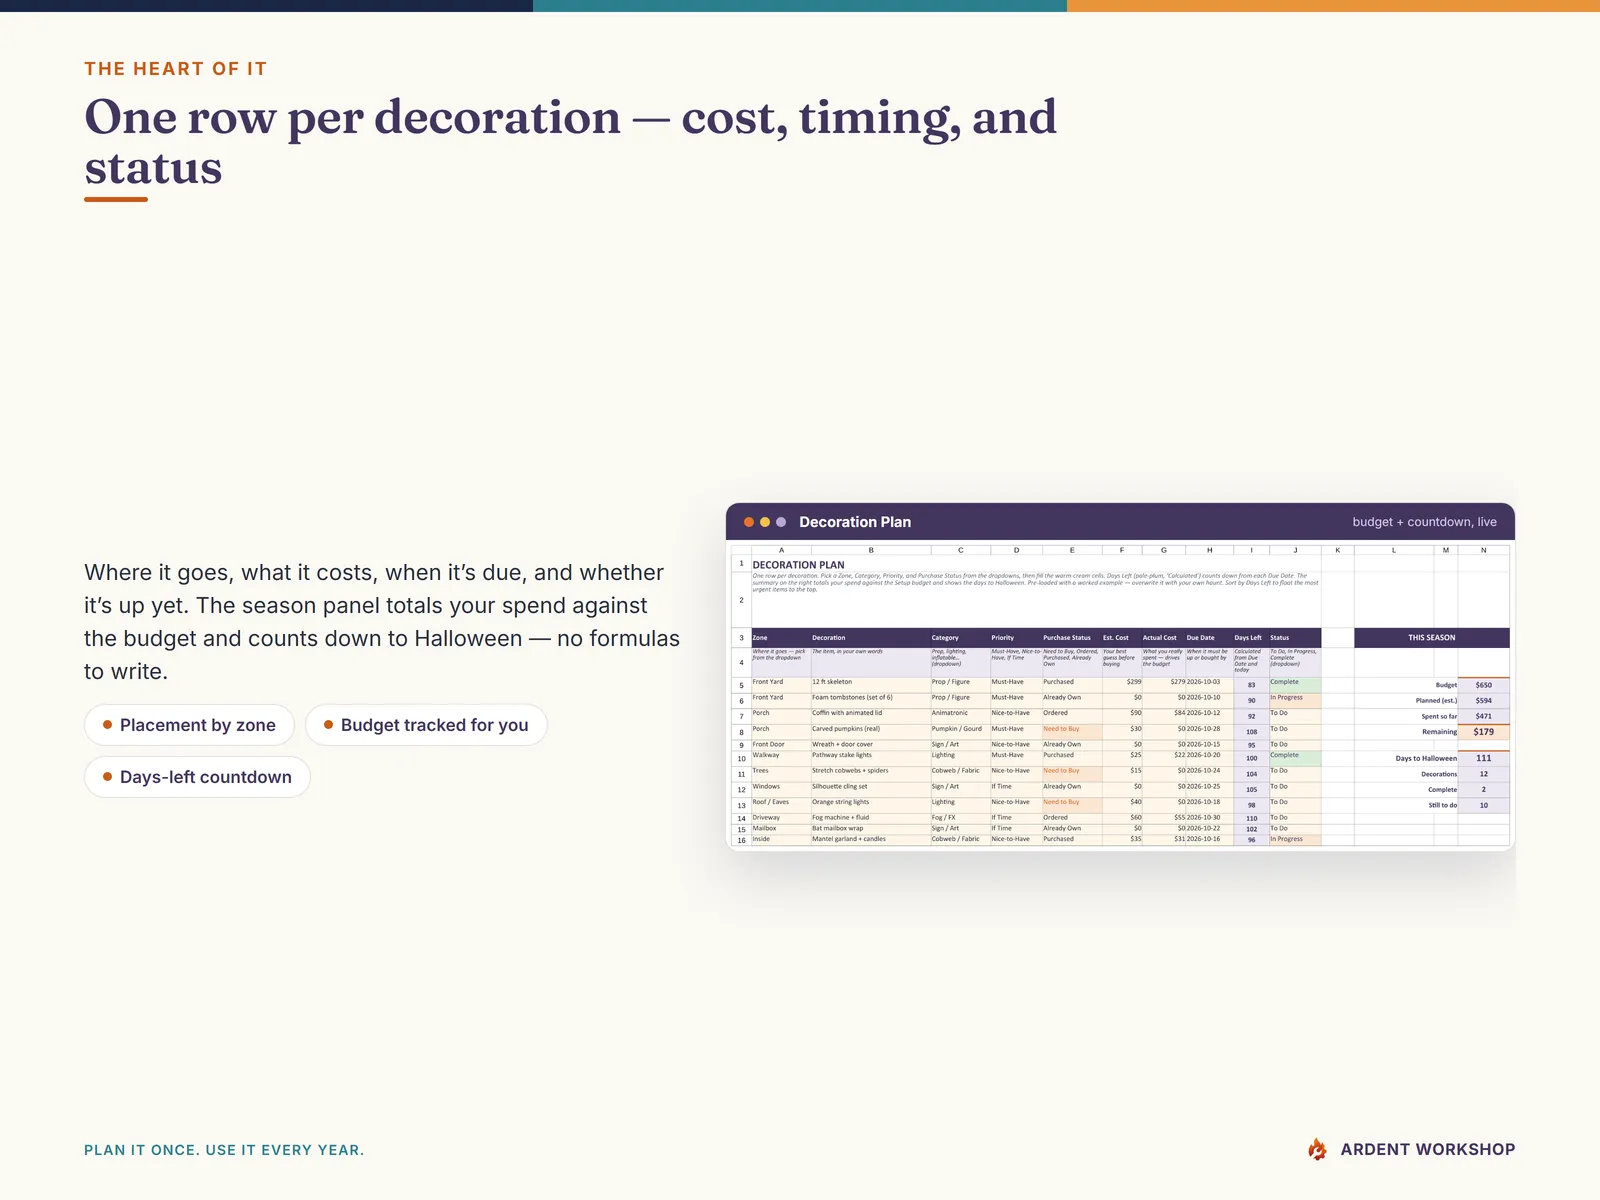The image size is (1600, 1200).
Task: Click the yellow dot in Decoration Plan title bar
Action: [x=765, y=522]
